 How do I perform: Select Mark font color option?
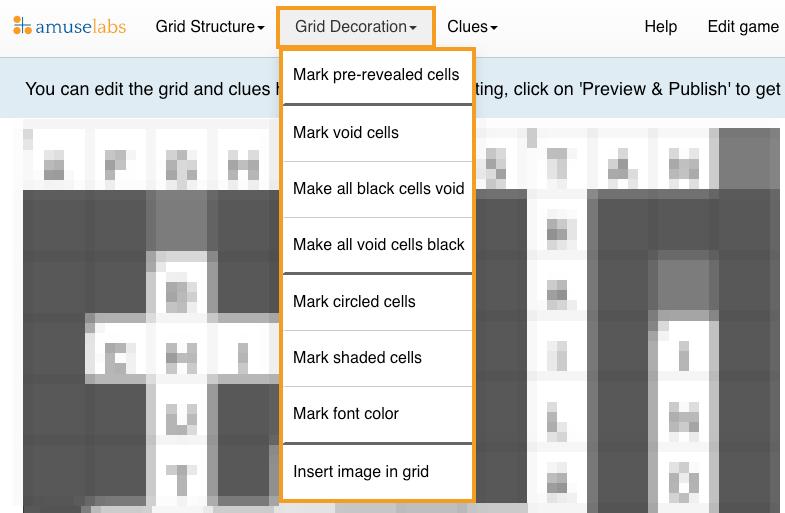(378, 414)
